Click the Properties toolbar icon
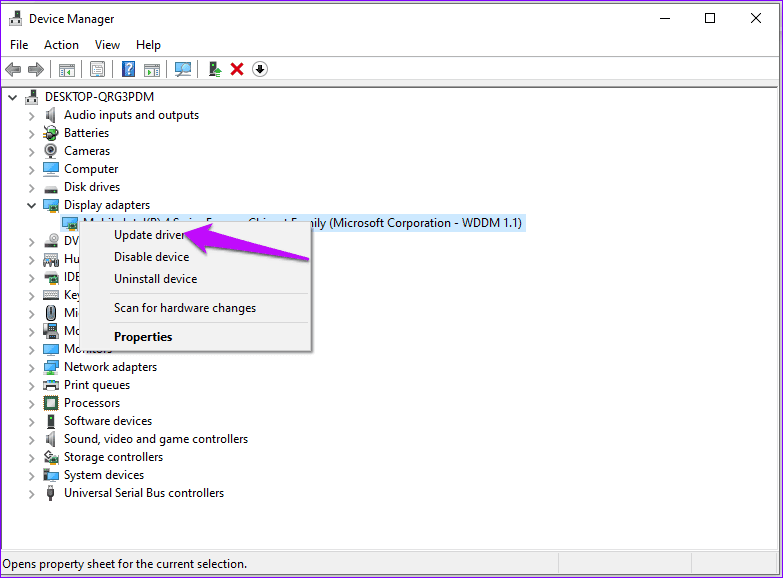The image size is (783, 578). coord(97,69)
